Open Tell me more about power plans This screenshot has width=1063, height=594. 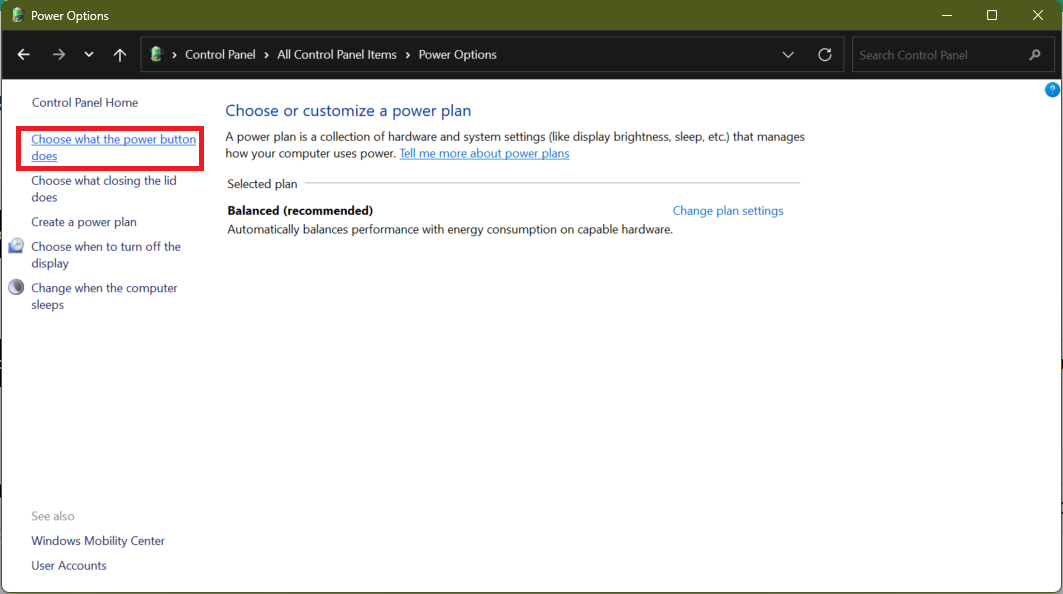click(x=484, y=153)
